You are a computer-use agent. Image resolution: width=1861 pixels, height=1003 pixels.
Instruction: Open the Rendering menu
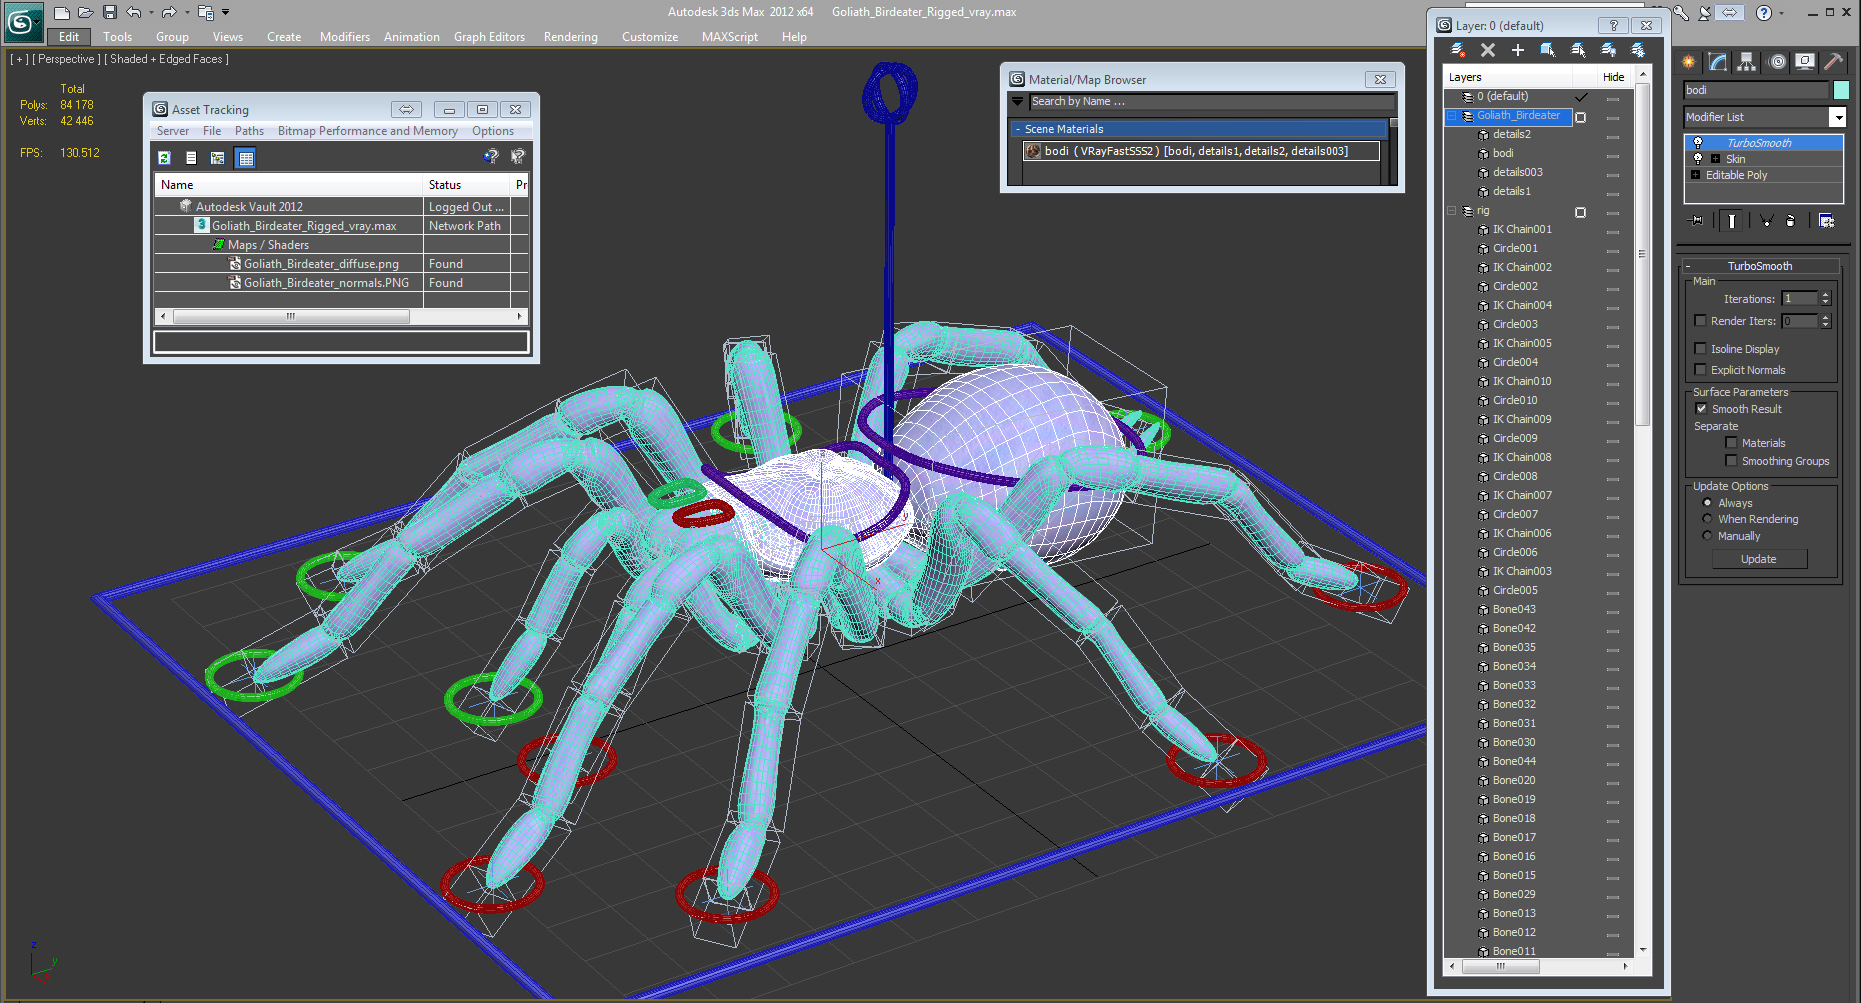point(571,37)
